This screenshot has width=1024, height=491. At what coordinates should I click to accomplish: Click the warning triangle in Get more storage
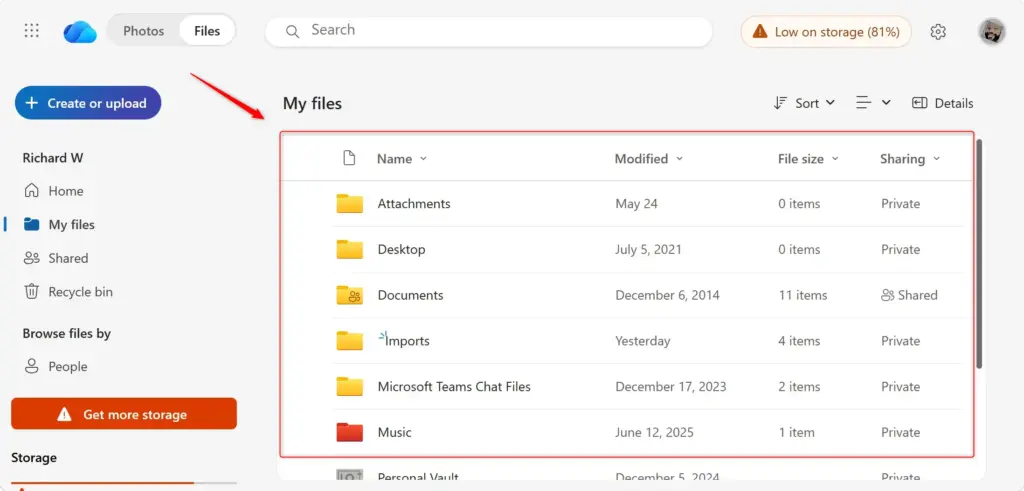[x=64, y=415]
